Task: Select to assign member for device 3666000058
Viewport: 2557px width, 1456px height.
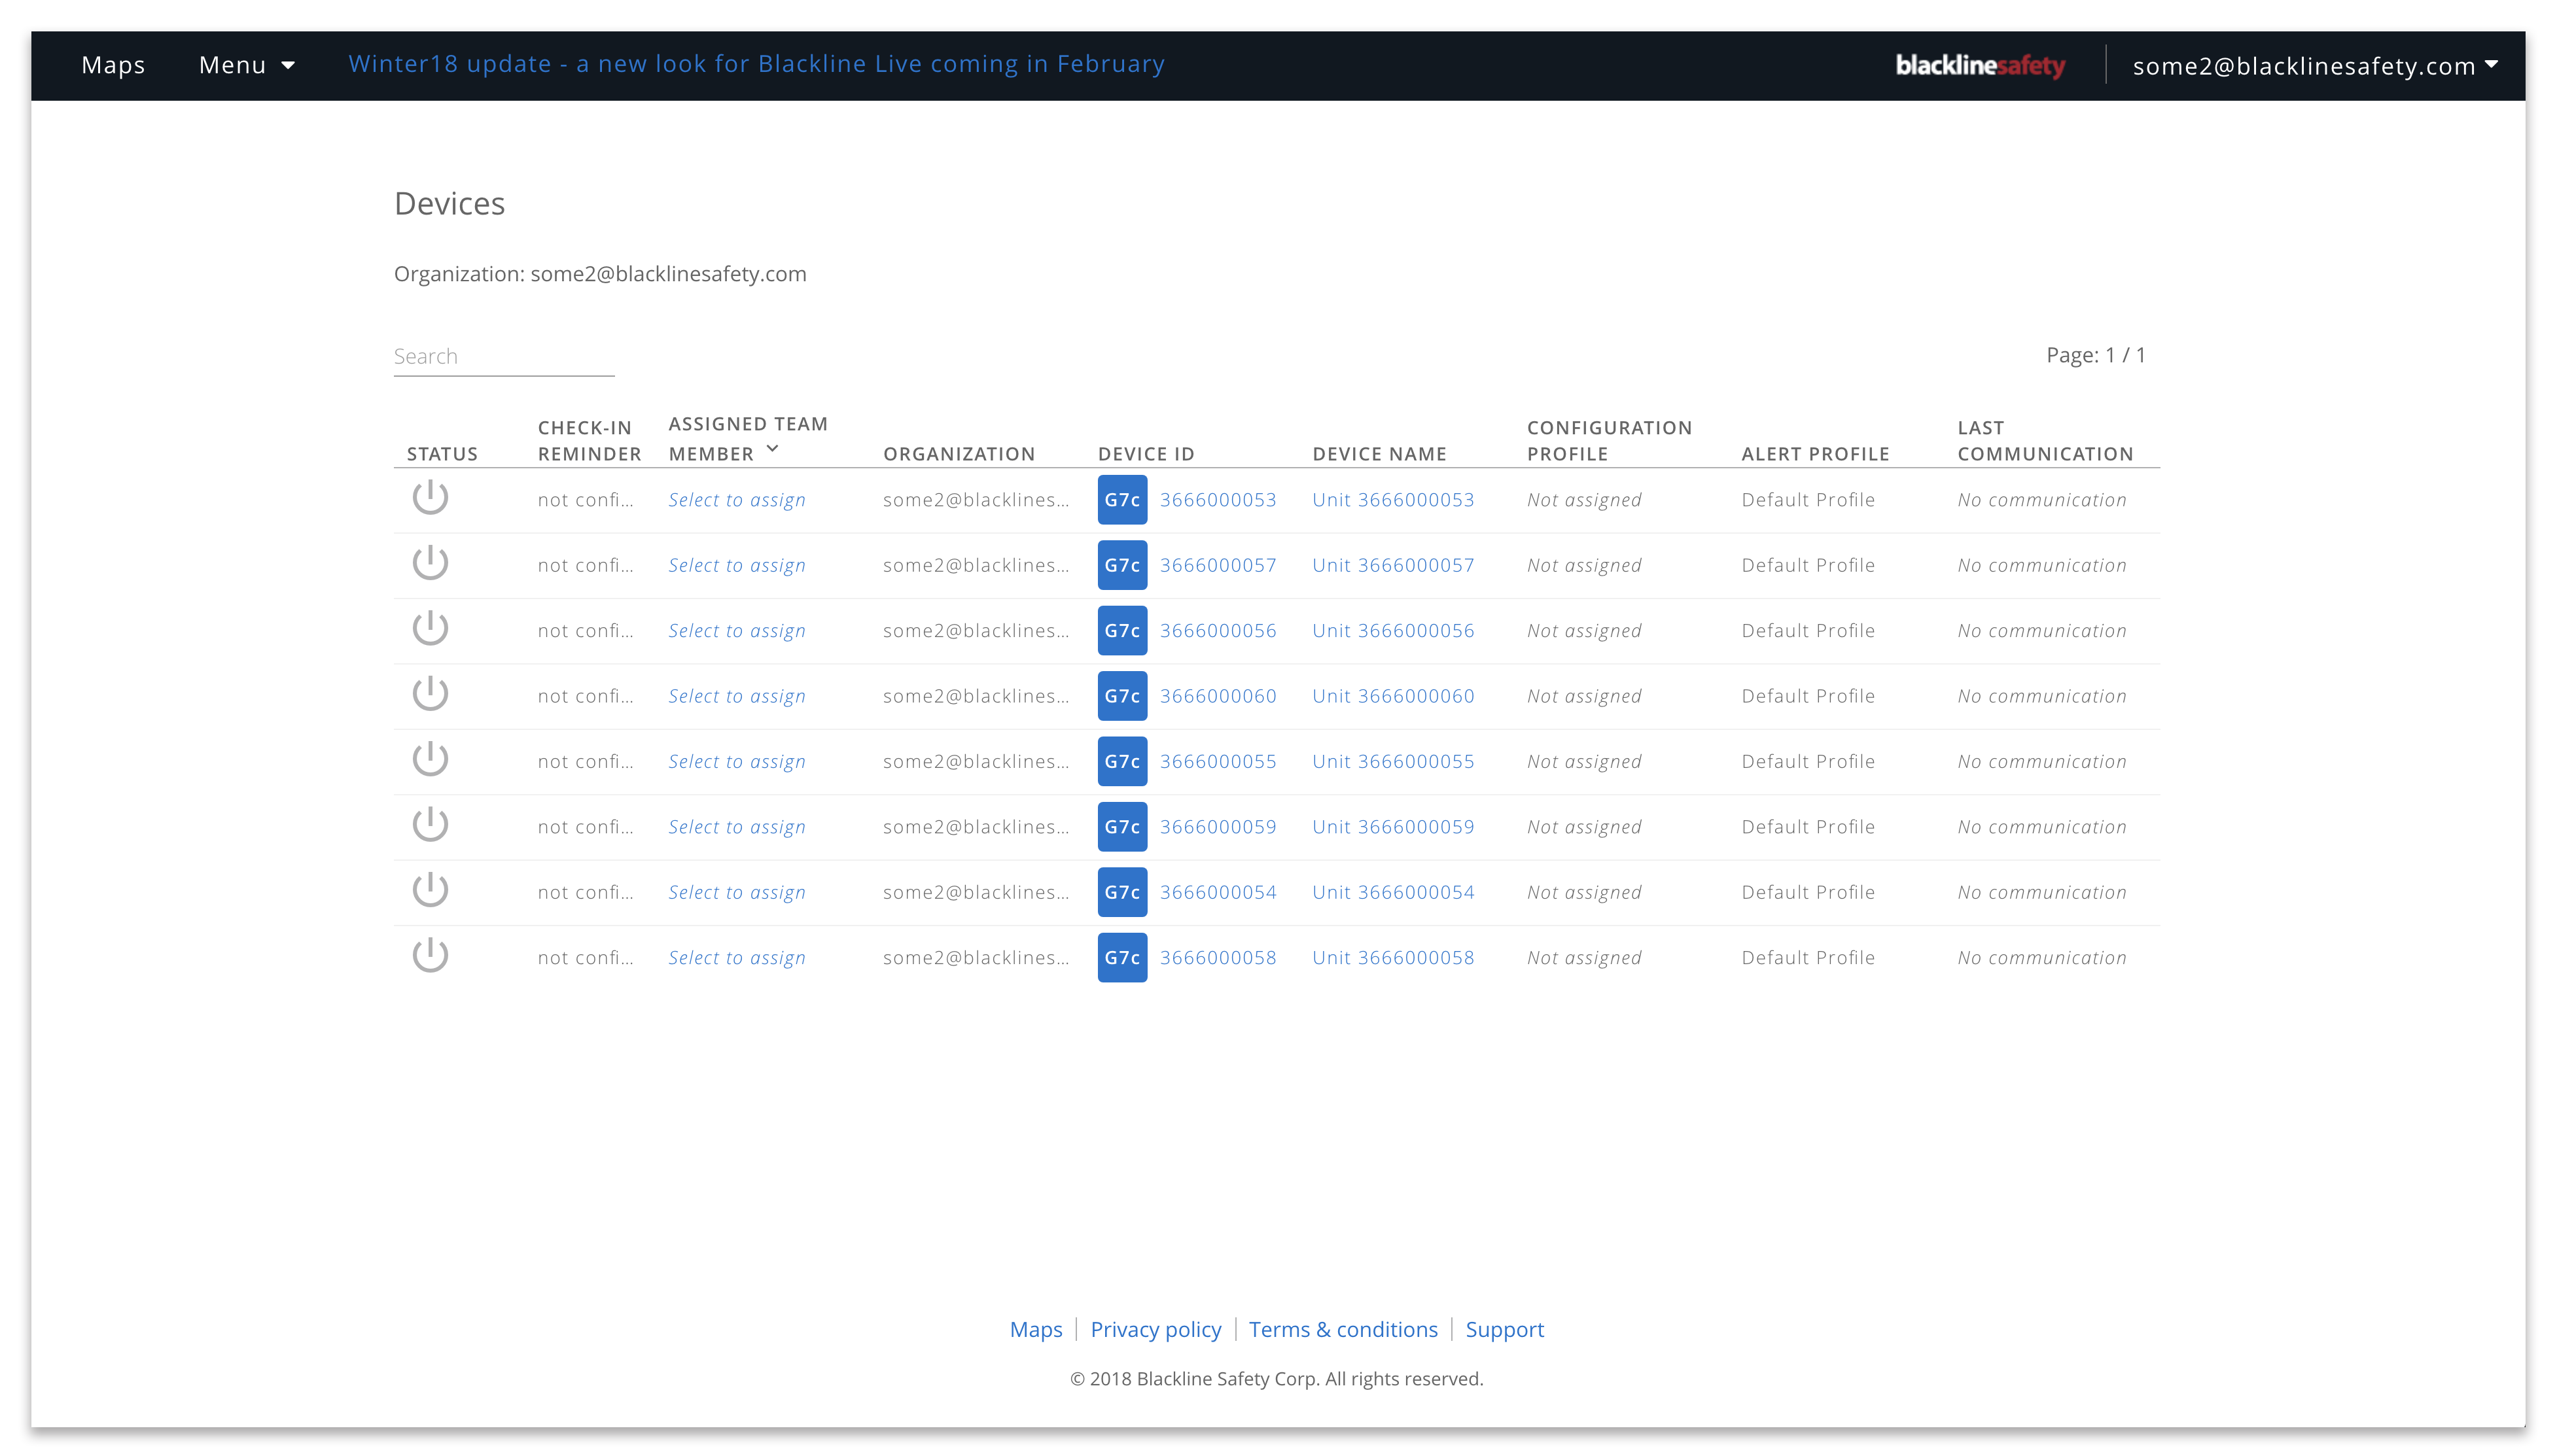Action: click(x=737, y=958)
